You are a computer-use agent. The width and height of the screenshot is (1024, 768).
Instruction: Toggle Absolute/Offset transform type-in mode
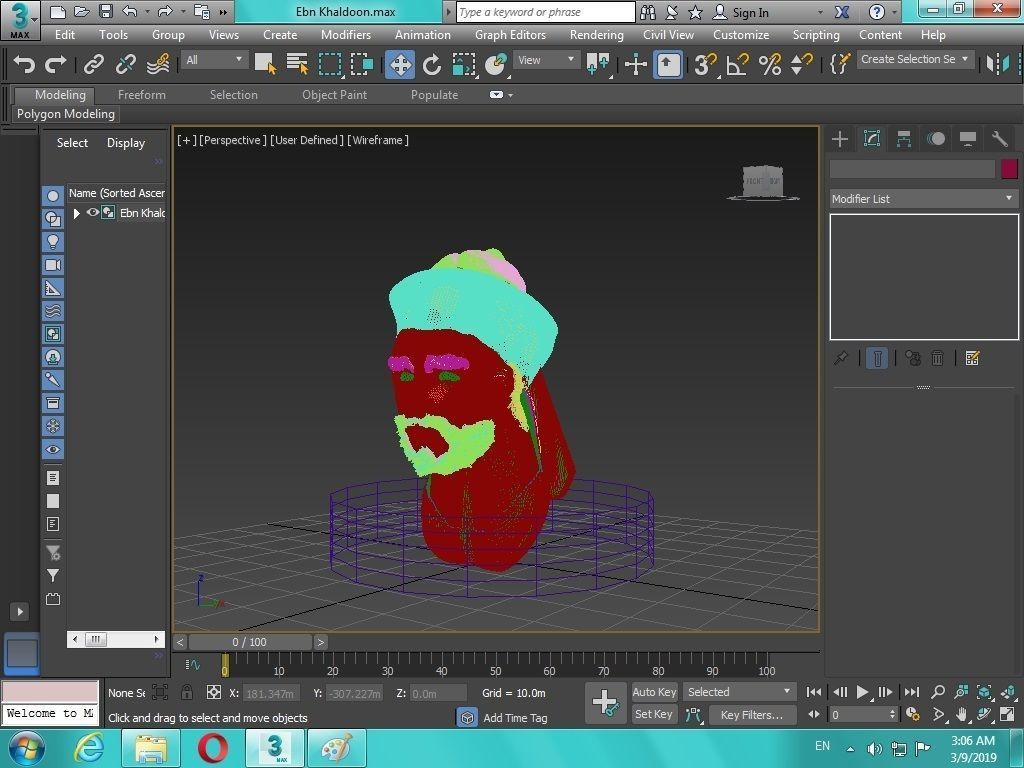point(214,692)
